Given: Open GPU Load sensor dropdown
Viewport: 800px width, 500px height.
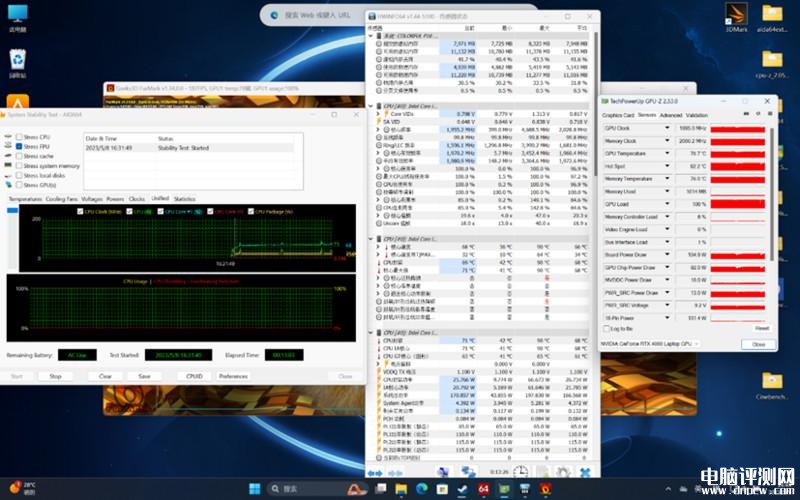Looking at the screenshot, I should coord(667,204).
